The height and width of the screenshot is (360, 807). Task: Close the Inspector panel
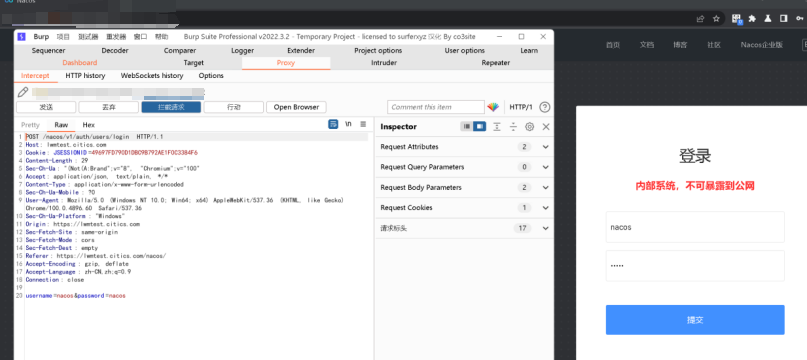[x=546, y=127]
